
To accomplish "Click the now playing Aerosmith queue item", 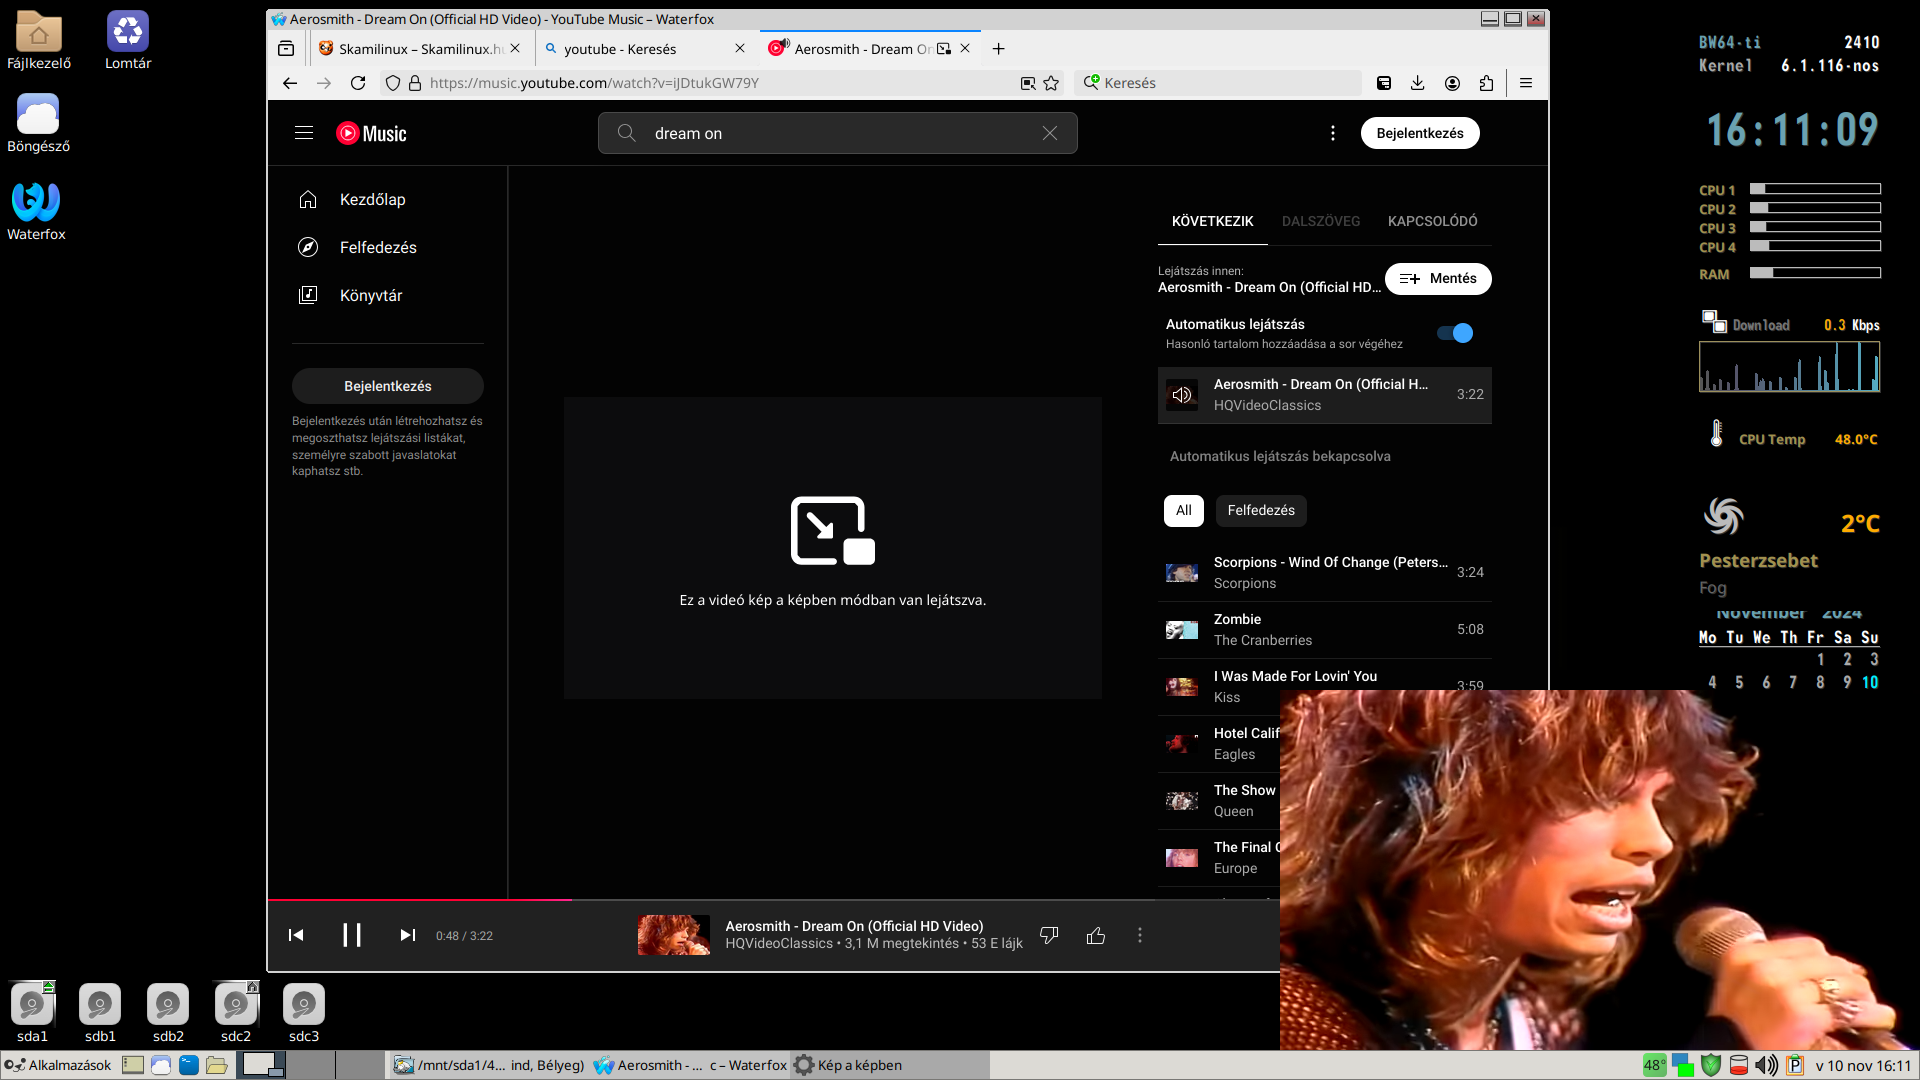I will (1324, 395).
